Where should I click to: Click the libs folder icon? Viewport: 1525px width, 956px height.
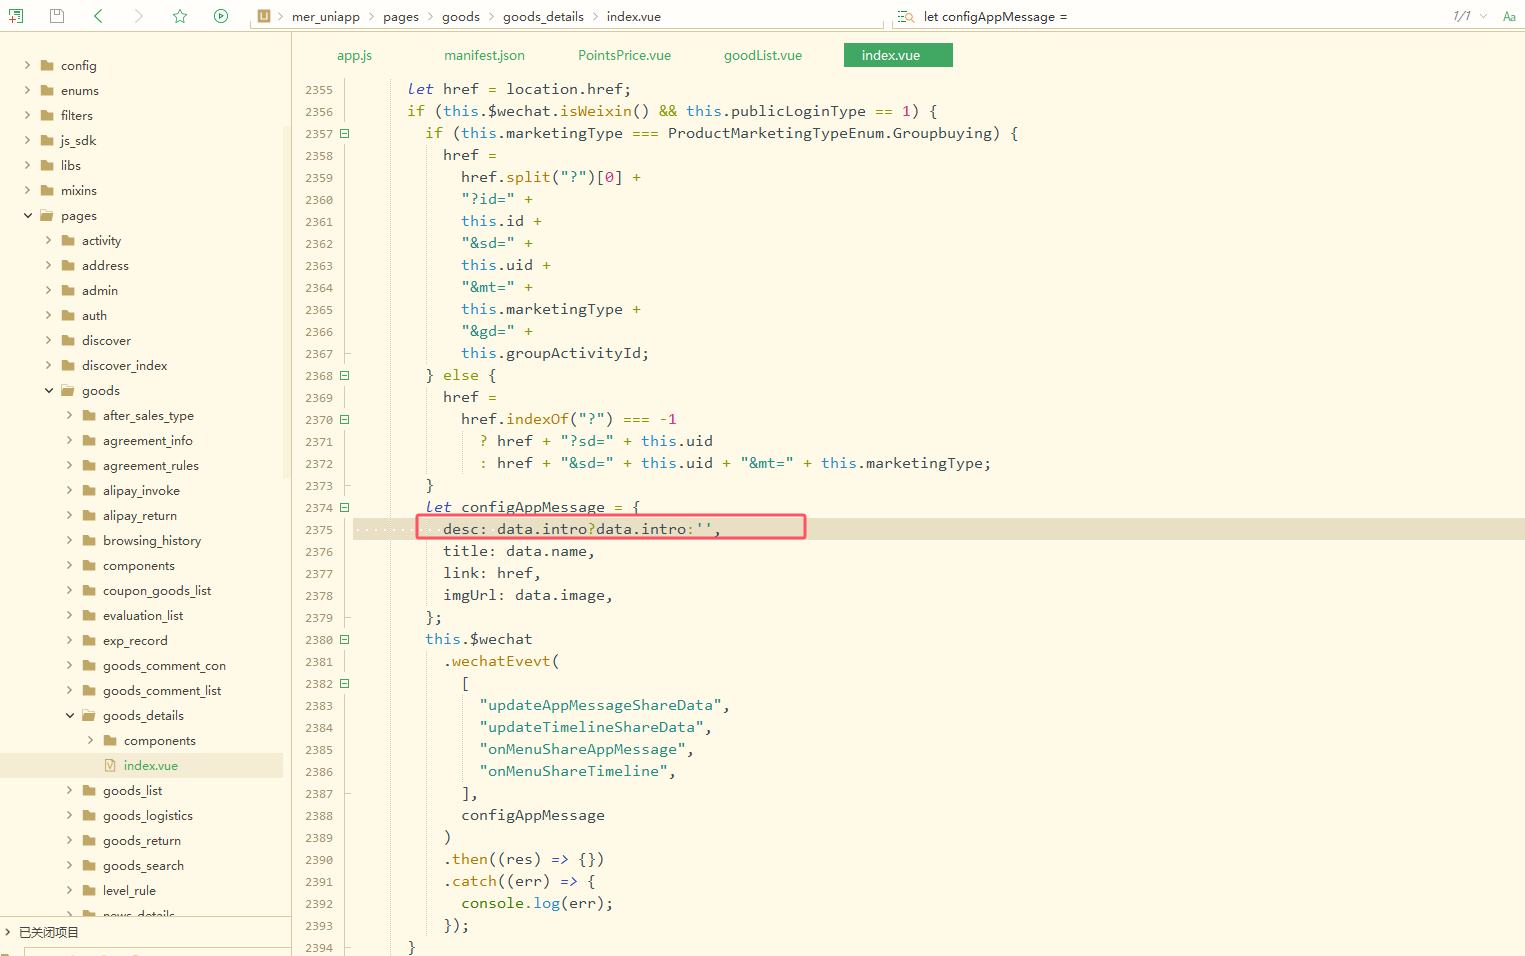[x=47, y=165]
